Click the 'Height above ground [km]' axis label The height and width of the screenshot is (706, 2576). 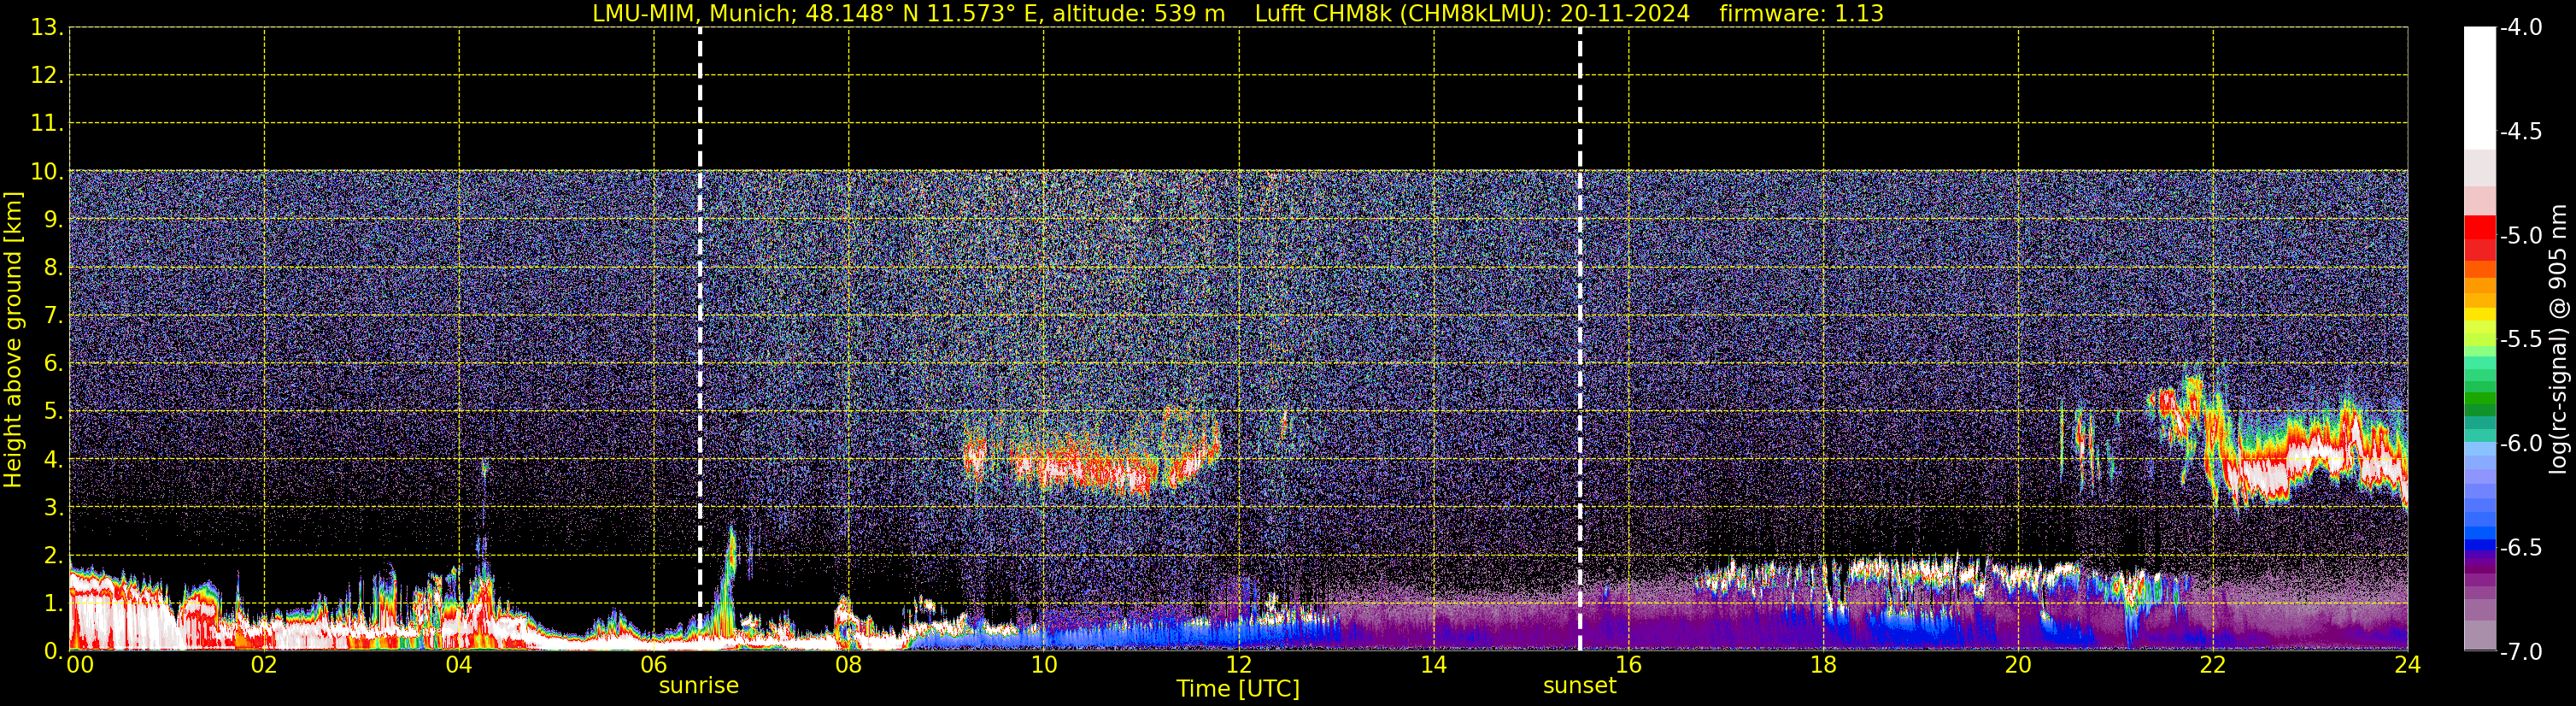pos(13,340)
